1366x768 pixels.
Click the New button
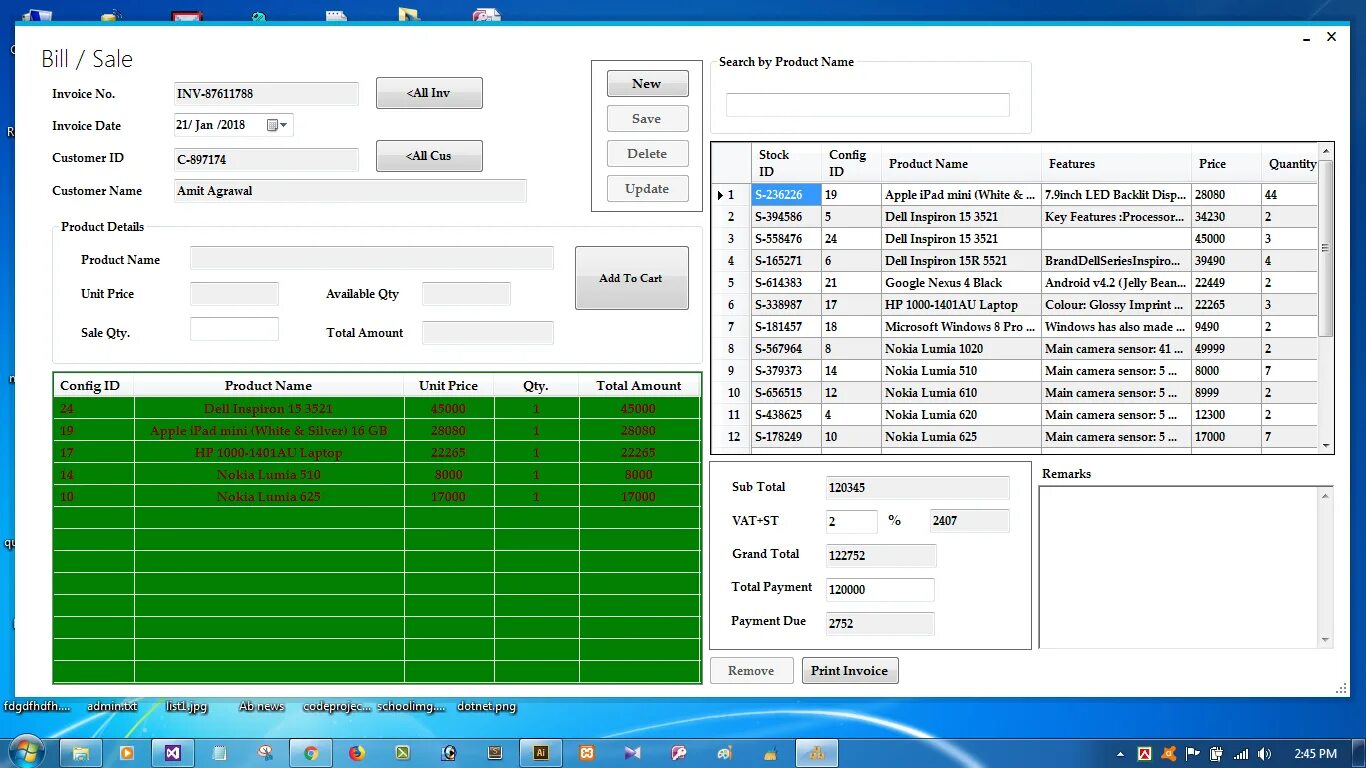pyautogui.click(x=647, y=84)
